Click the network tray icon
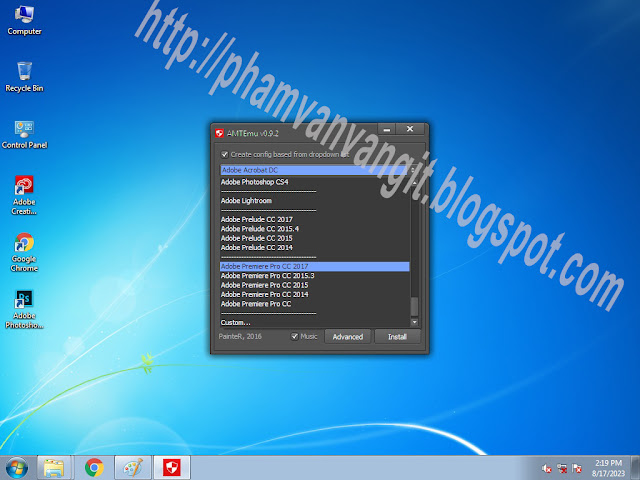The image size is (640, 480). coord(562,469)
